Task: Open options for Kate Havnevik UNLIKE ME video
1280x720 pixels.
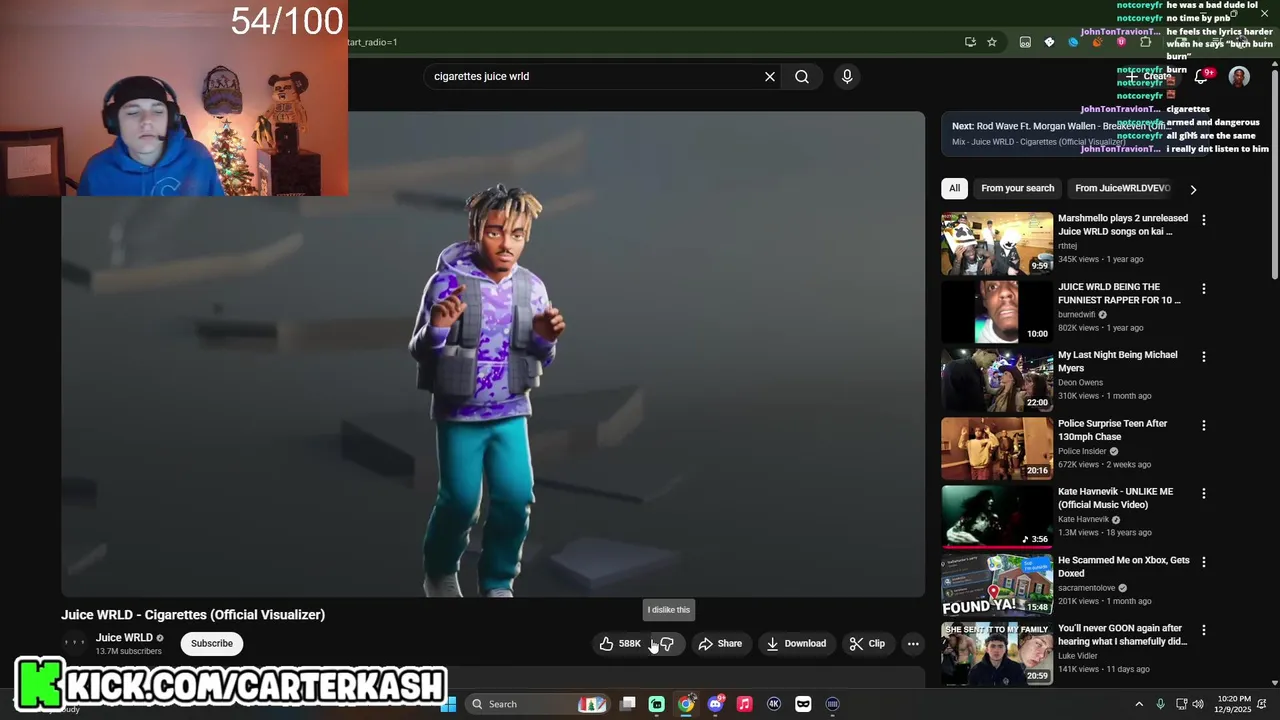Action: pyautogui.click(x=1203, y=494)
